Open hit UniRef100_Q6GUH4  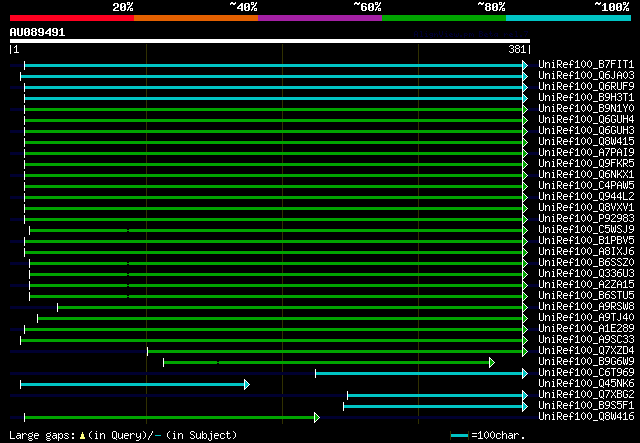tap(586, 120)
